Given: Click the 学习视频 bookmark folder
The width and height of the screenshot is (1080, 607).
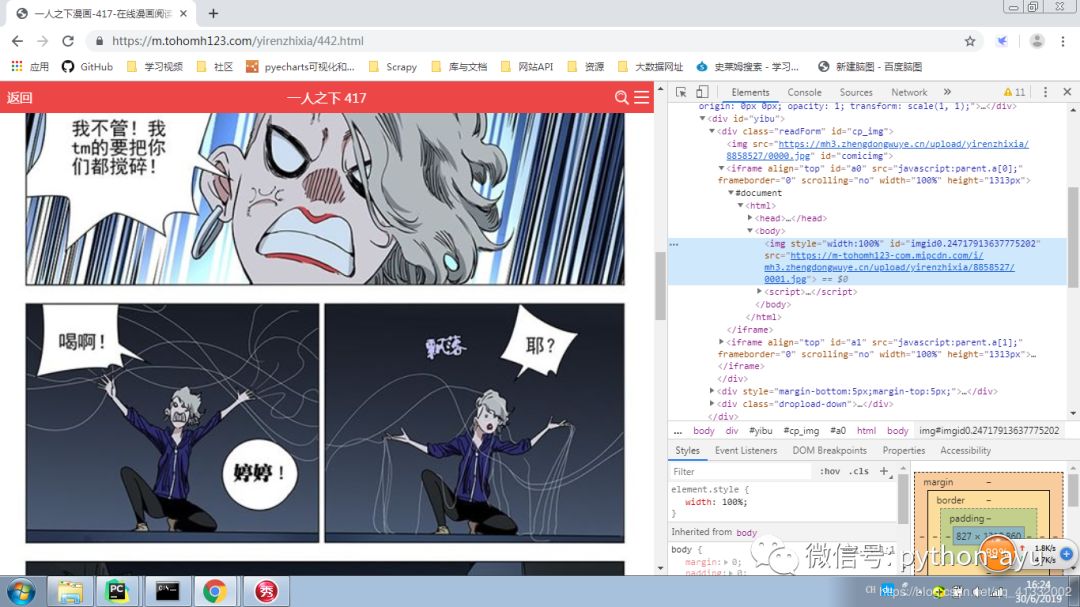Looking at the screenshot, I should pyautogui.click(x=155, y=67).
